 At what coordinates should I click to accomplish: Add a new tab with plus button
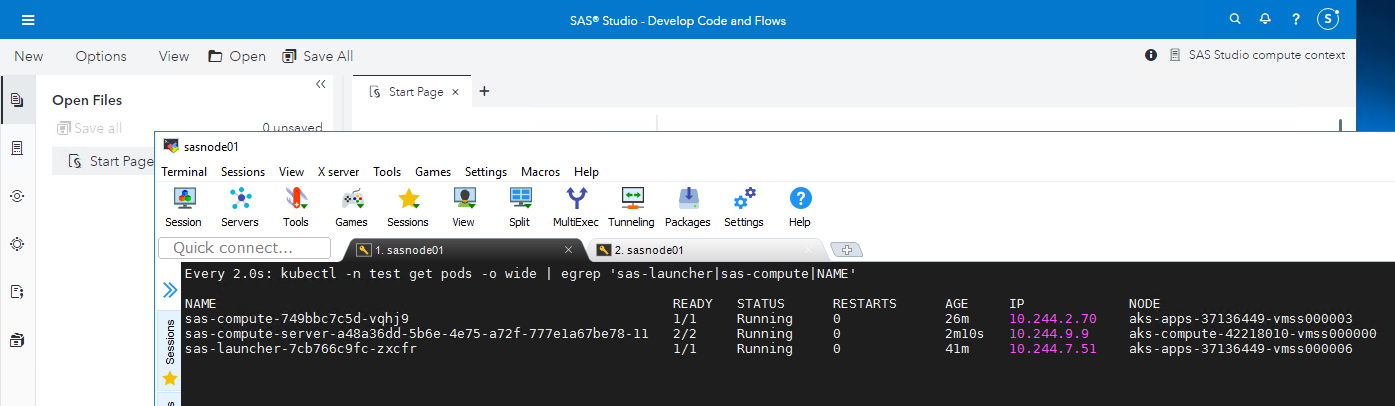485,91
